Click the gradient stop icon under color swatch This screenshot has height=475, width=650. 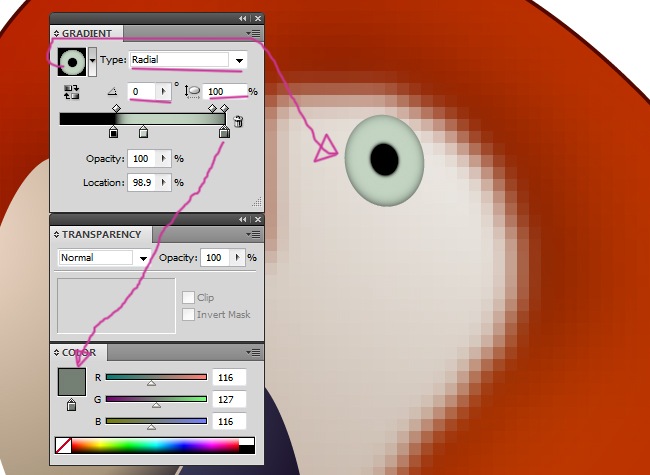tap(71, 405)
